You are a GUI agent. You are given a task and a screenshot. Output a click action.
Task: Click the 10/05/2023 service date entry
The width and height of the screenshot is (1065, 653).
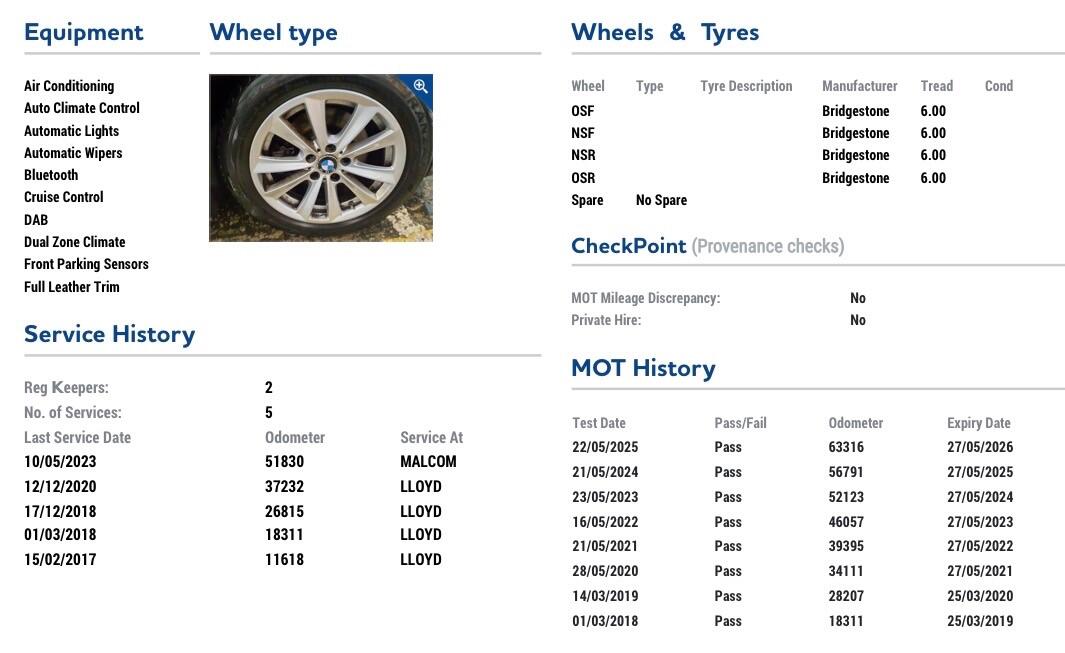coord(60,462)
